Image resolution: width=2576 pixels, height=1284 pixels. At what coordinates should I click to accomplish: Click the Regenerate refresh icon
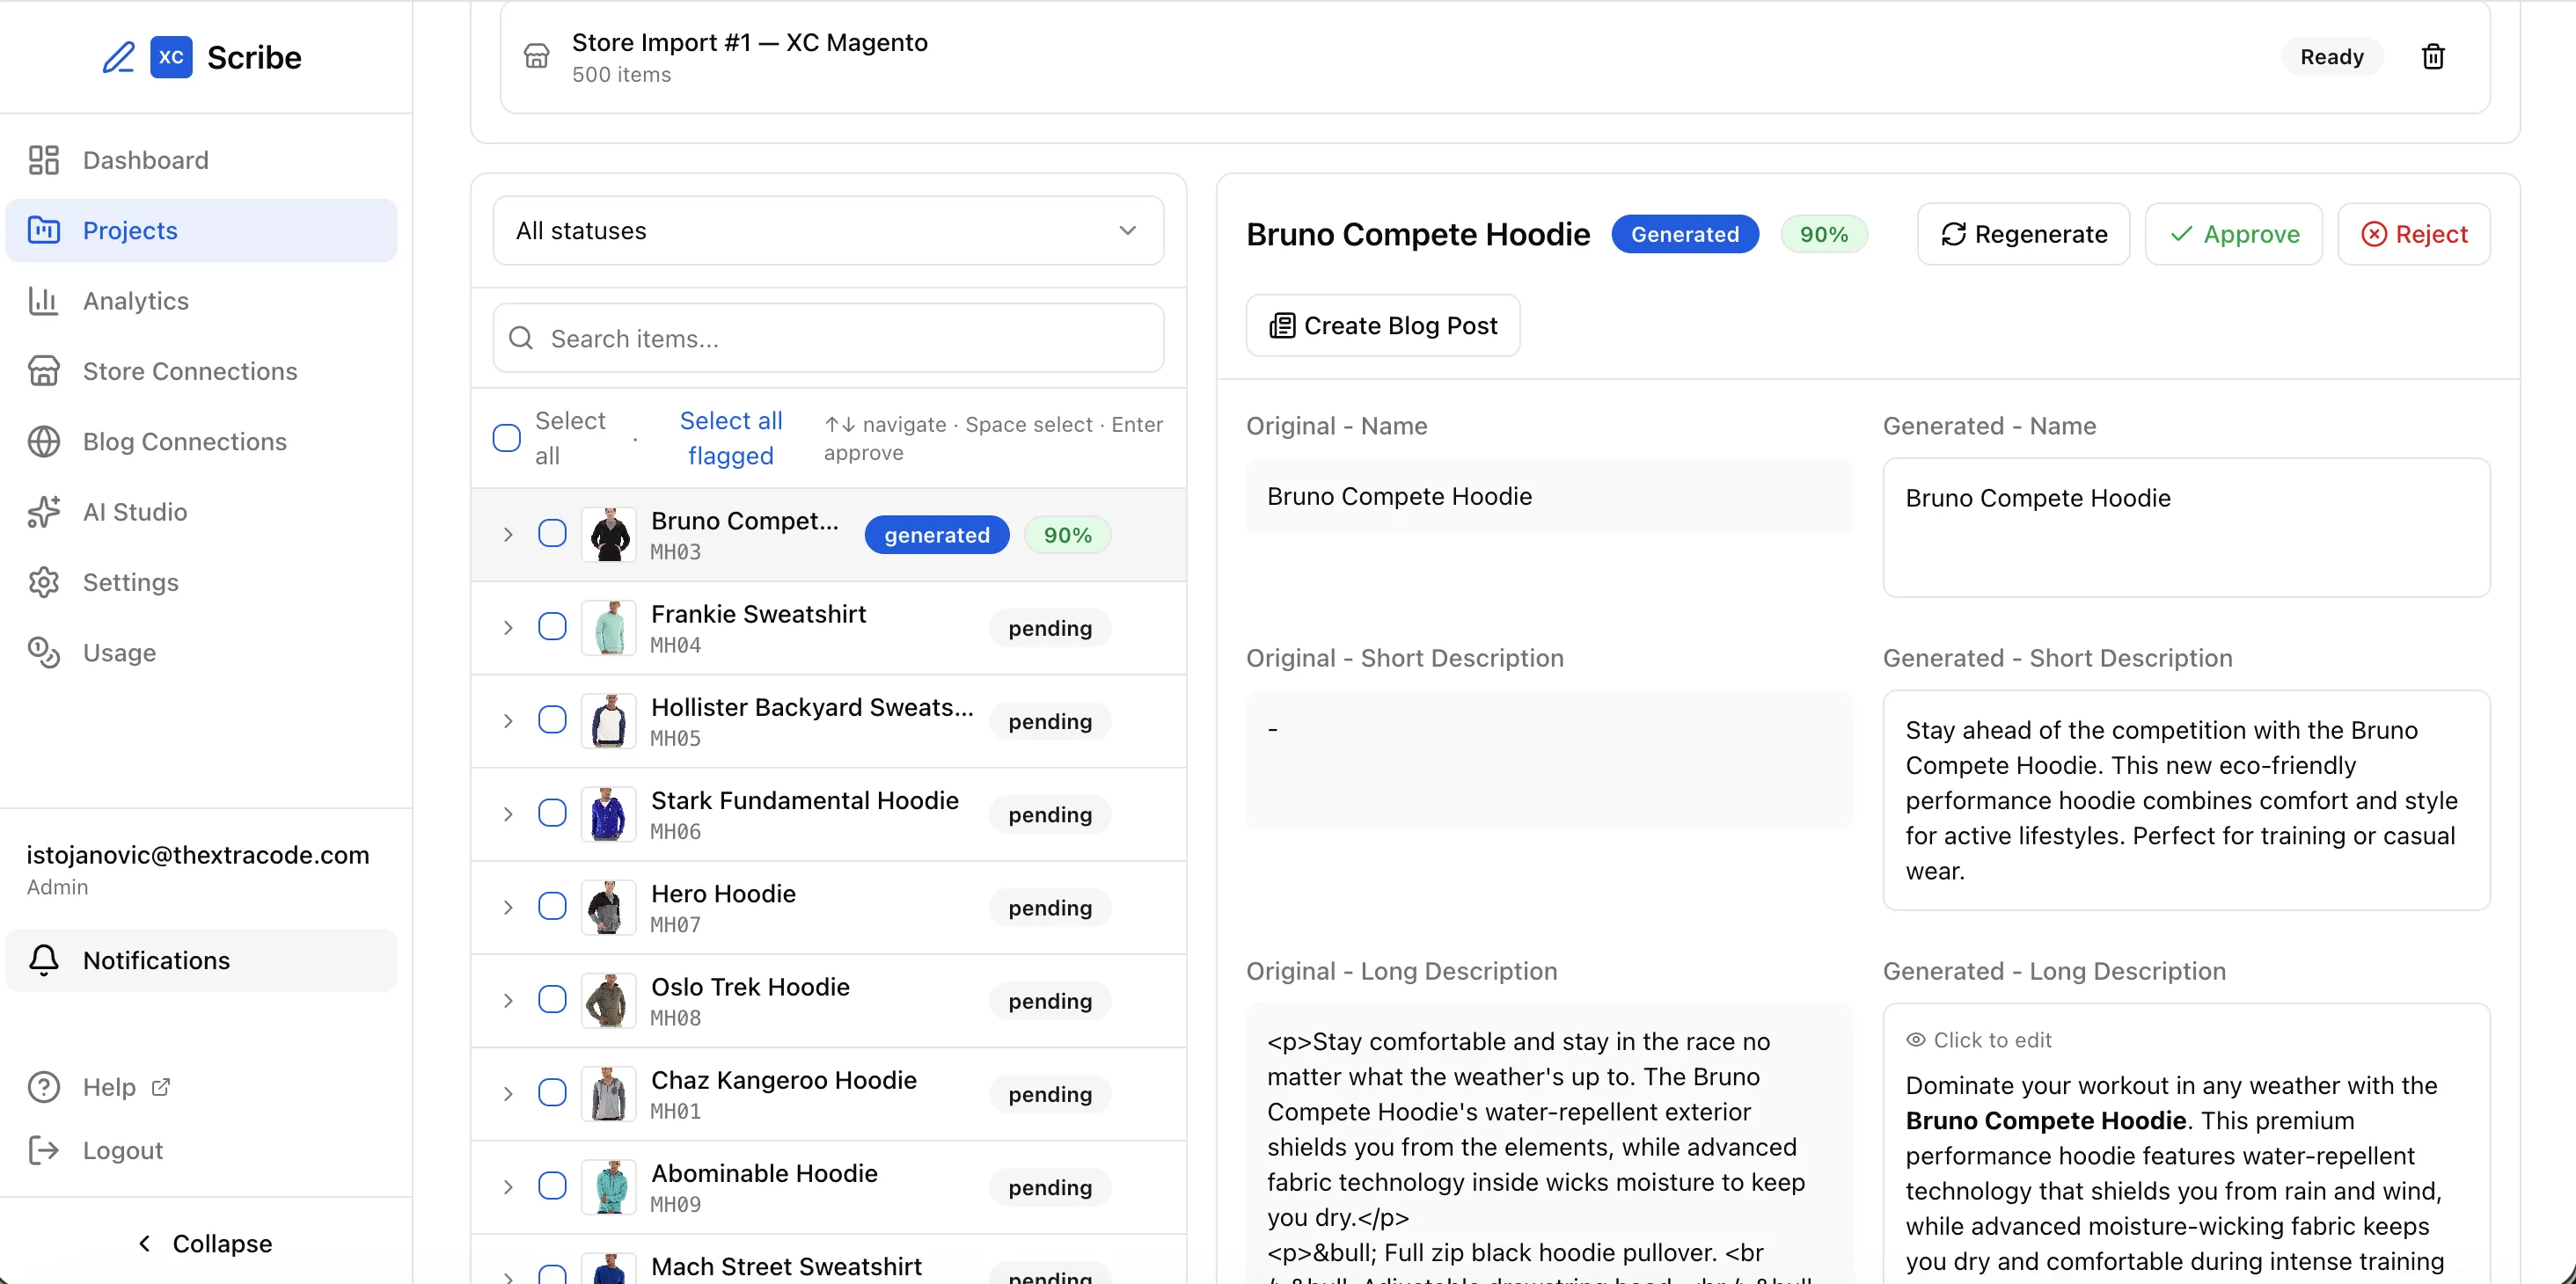(1953, 234)
